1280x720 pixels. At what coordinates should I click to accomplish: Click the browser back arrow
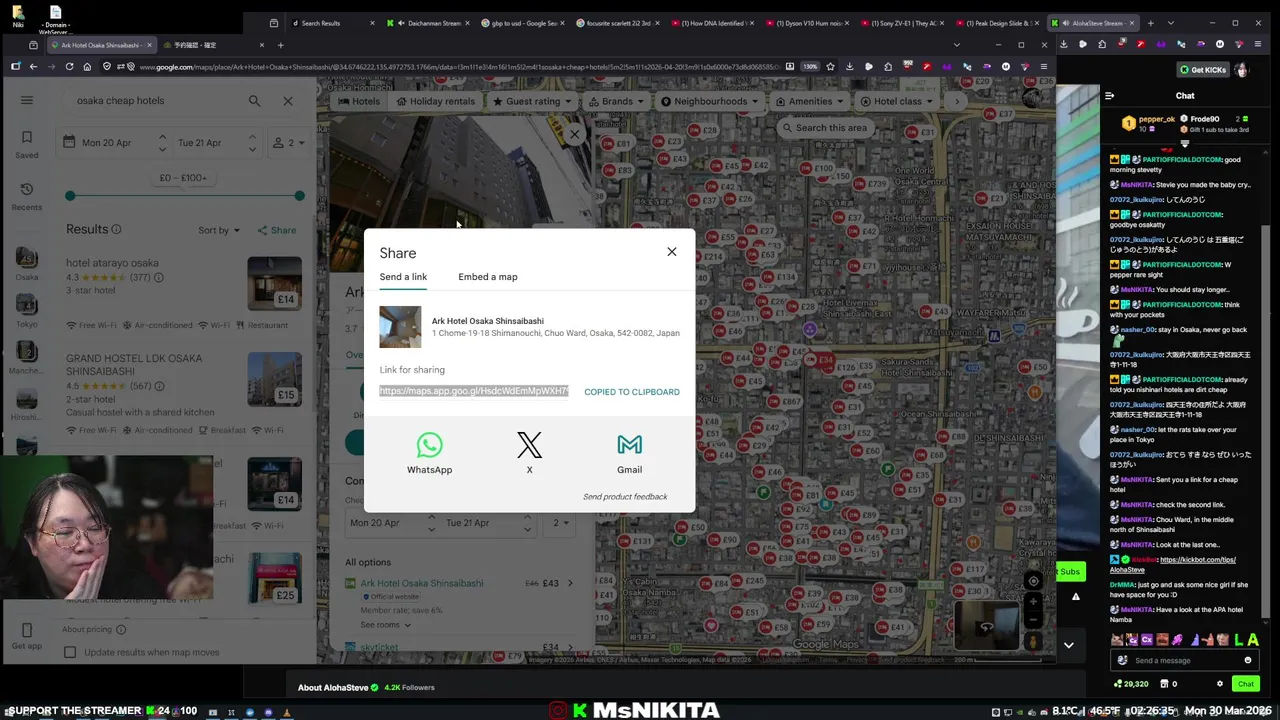click(x=33, y=67)
